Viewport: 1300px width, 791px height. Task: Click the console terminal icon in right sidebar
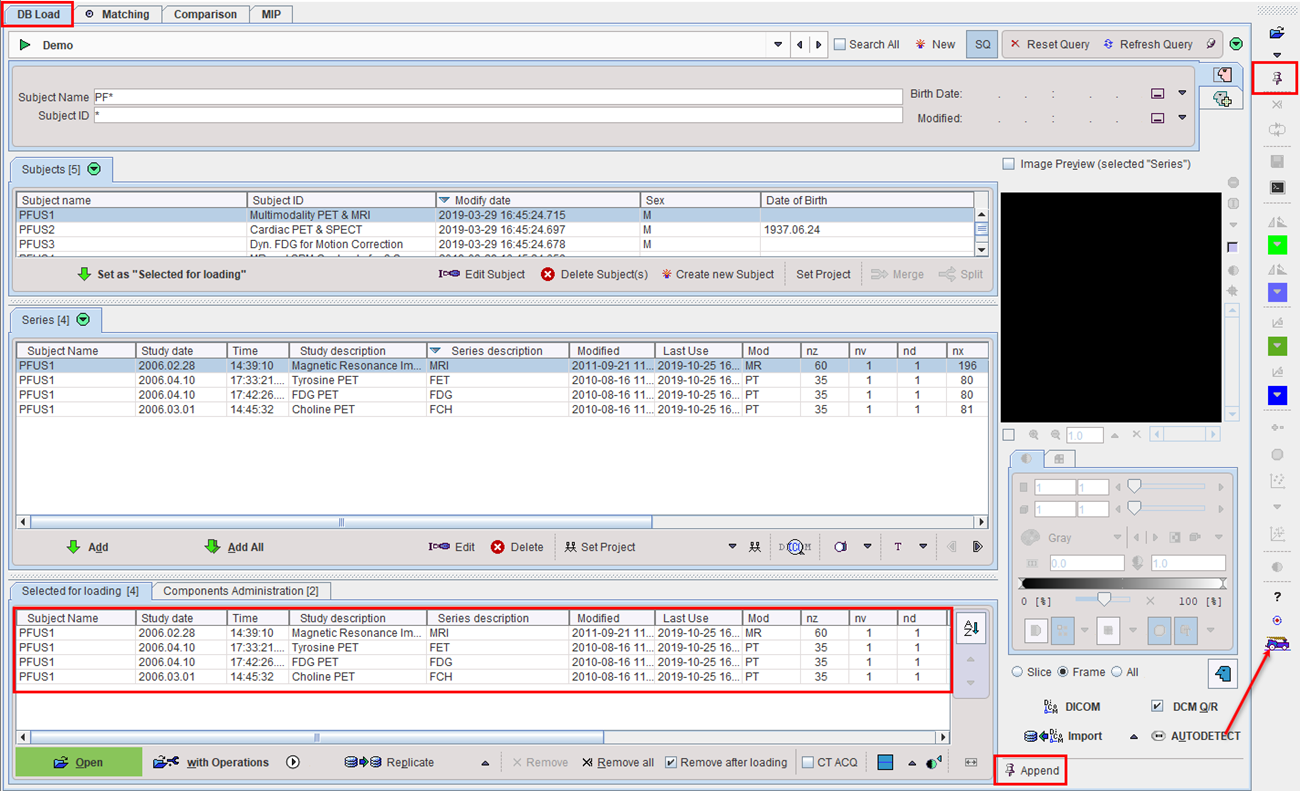[1277, 187]
